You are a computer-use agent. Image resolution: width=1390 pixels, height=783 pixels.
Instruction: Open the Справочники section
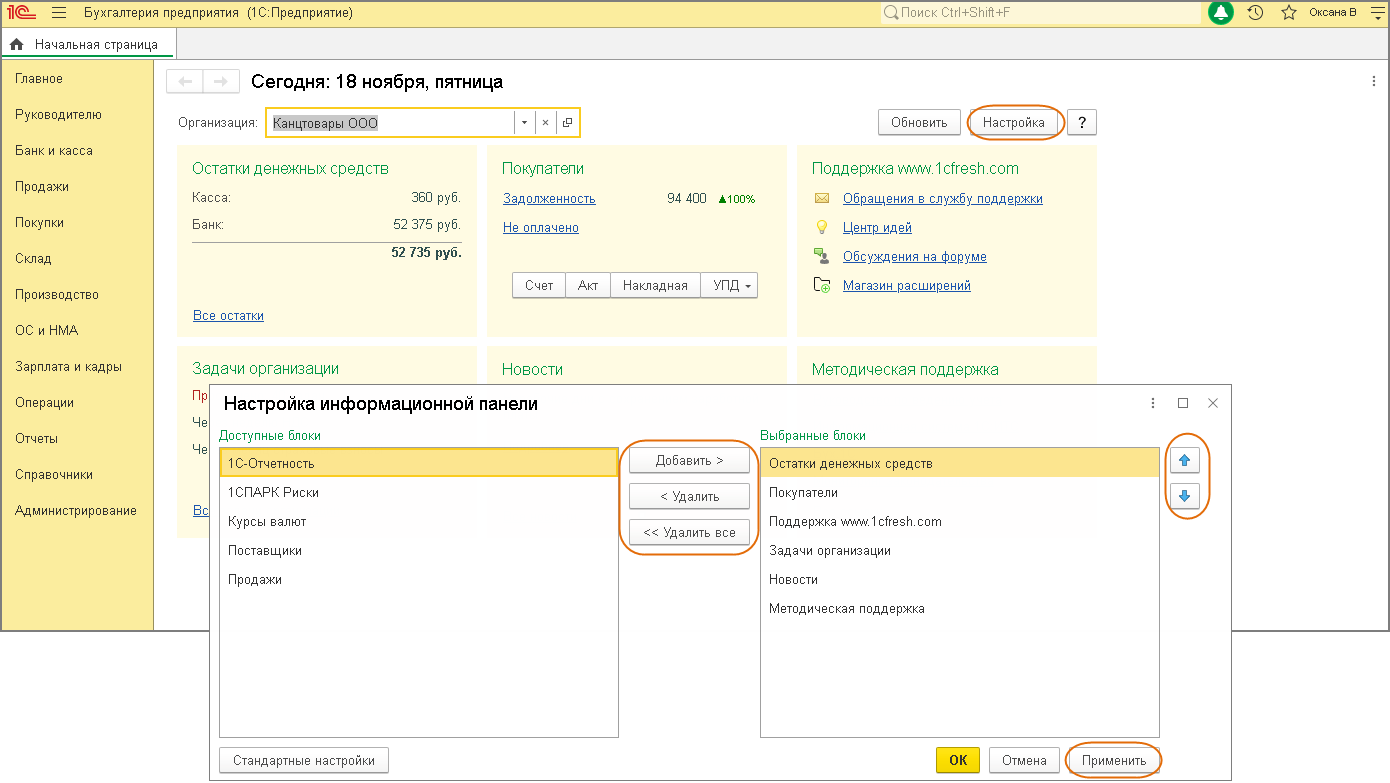pos(54,474)
